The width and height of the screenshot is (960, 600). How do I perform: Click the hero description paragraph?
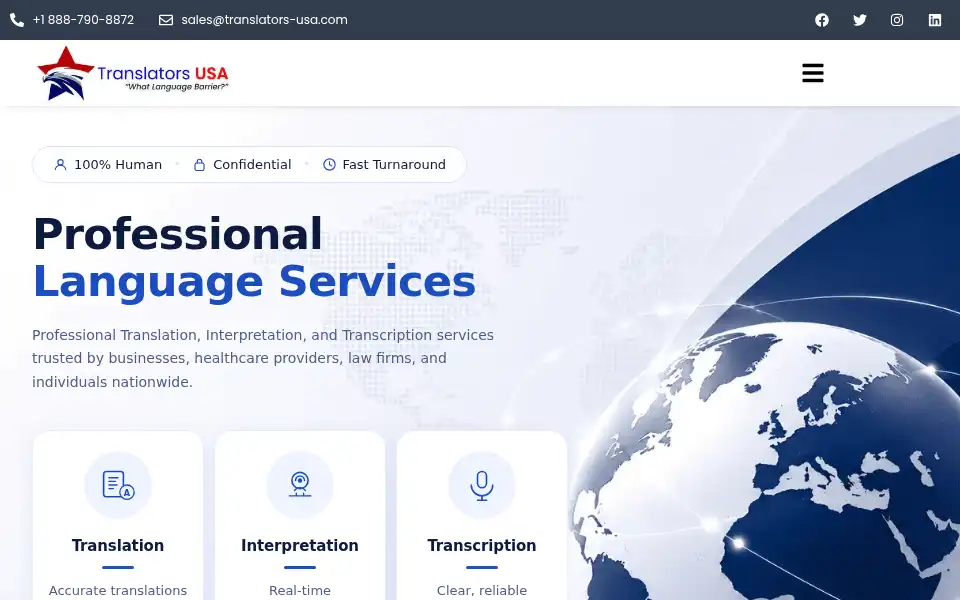(x=263, y=359)
